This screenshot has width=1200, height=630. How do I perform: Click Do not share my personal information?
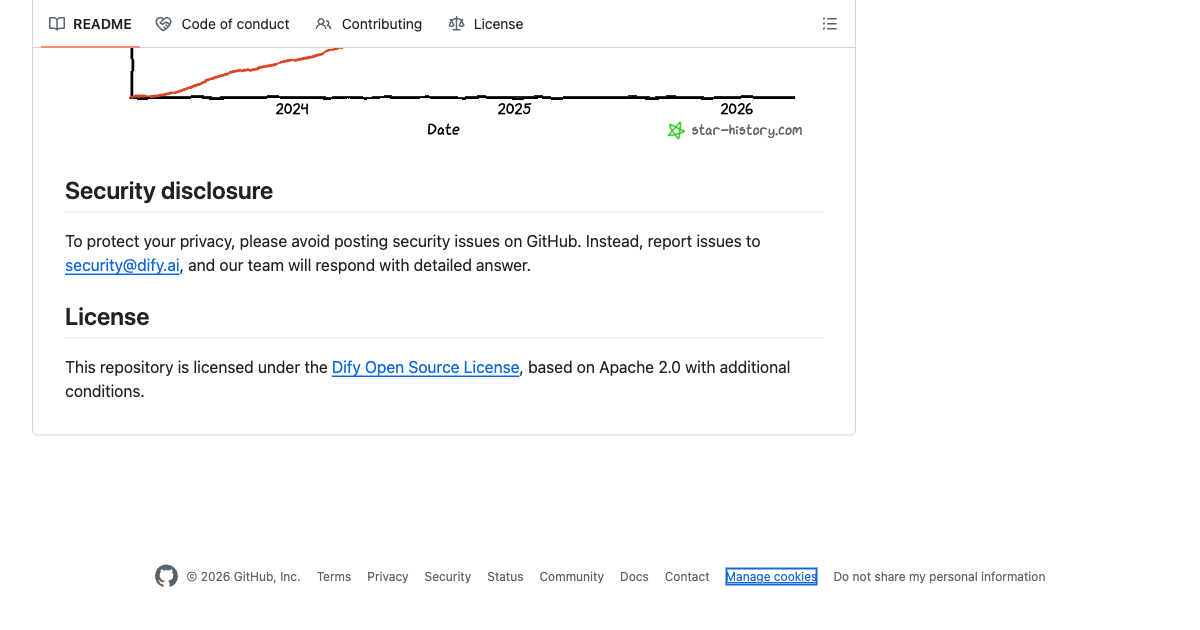point(938,576)
